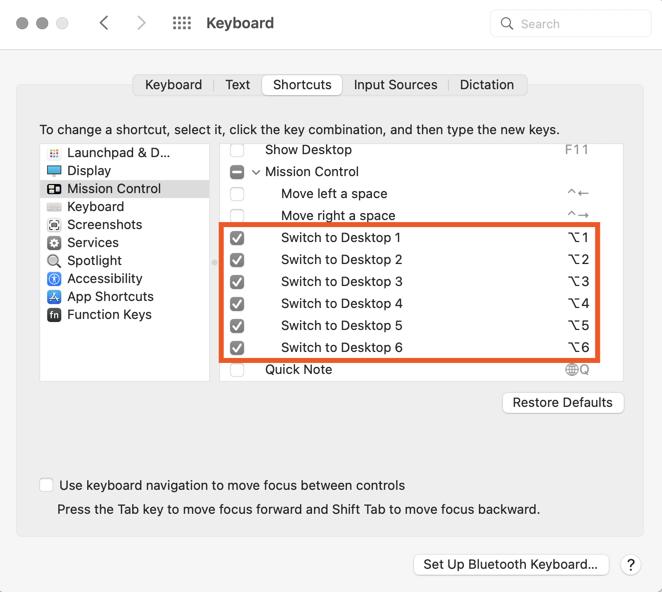
Task: Click the Option-2 key combination
Action: (x=578, y=260)
